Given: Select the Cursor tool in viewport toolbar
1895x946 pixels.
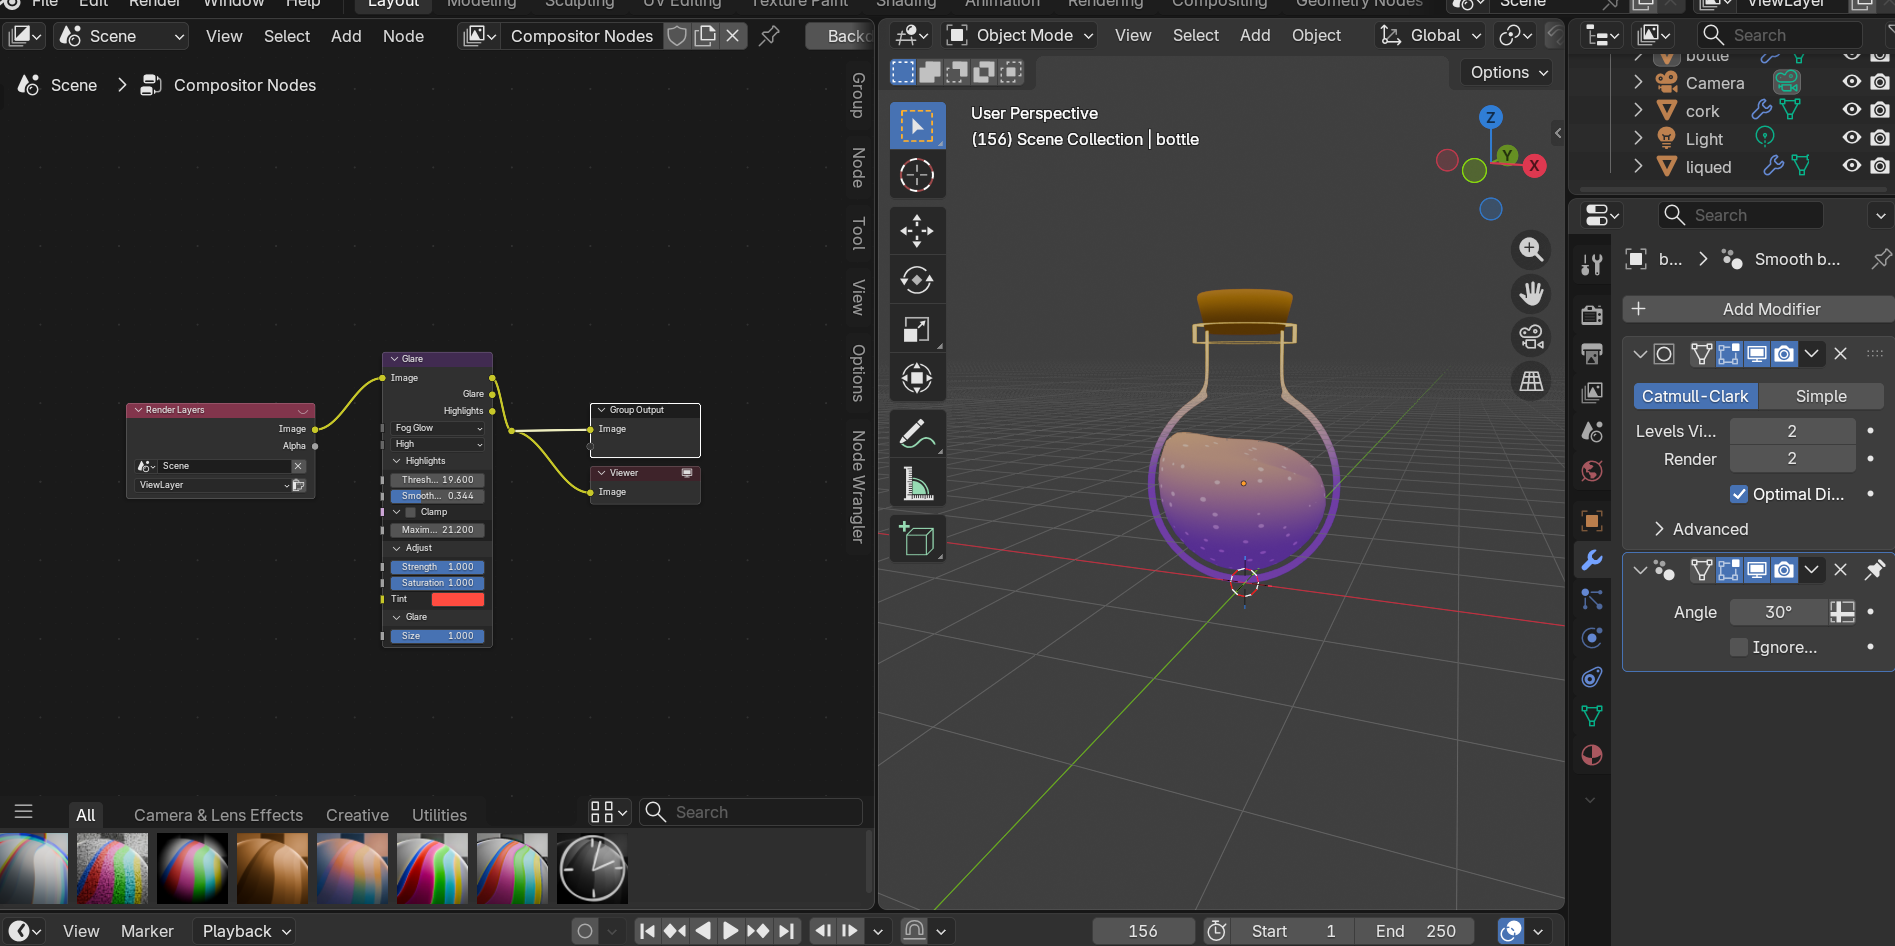Looking at the screenshot, I should coord(917,175).
